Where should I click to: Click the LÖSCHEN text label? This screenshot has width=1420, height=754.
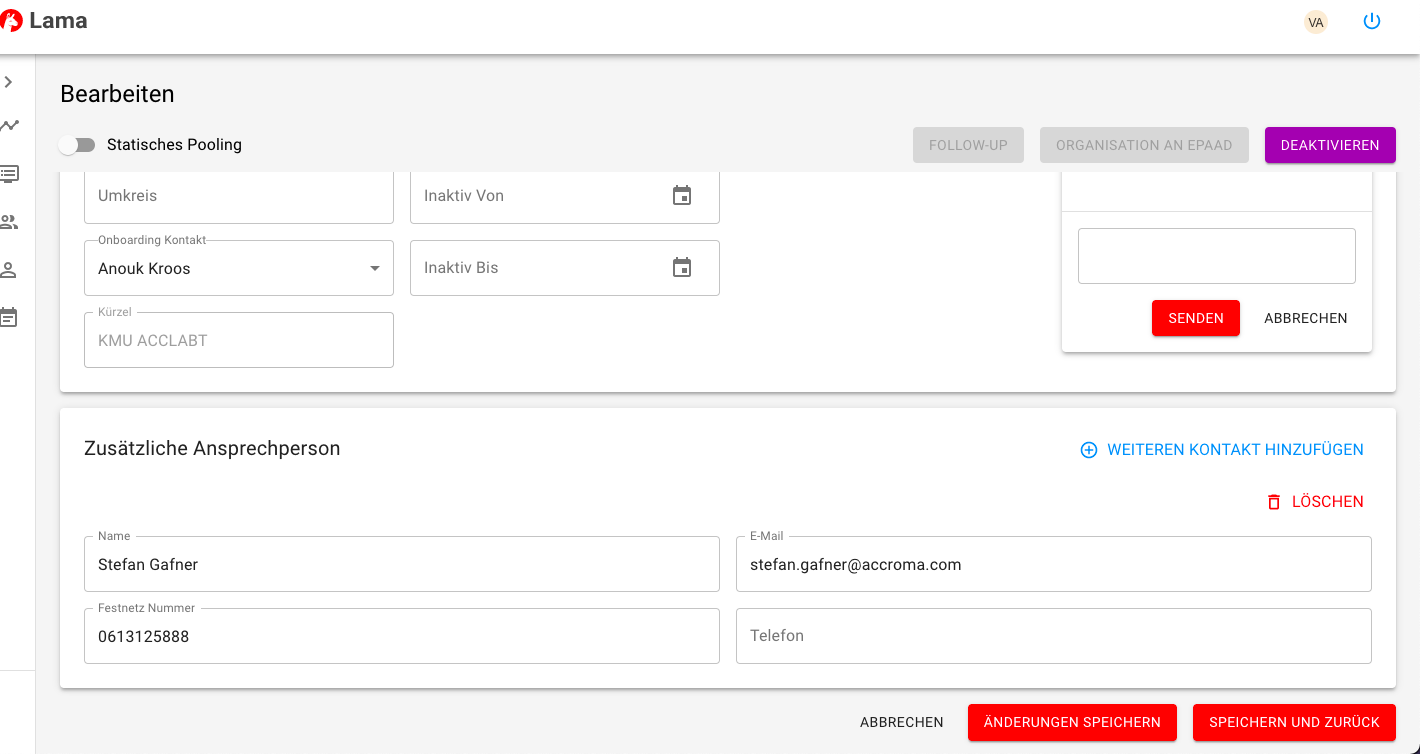(x=1328, y=502)
